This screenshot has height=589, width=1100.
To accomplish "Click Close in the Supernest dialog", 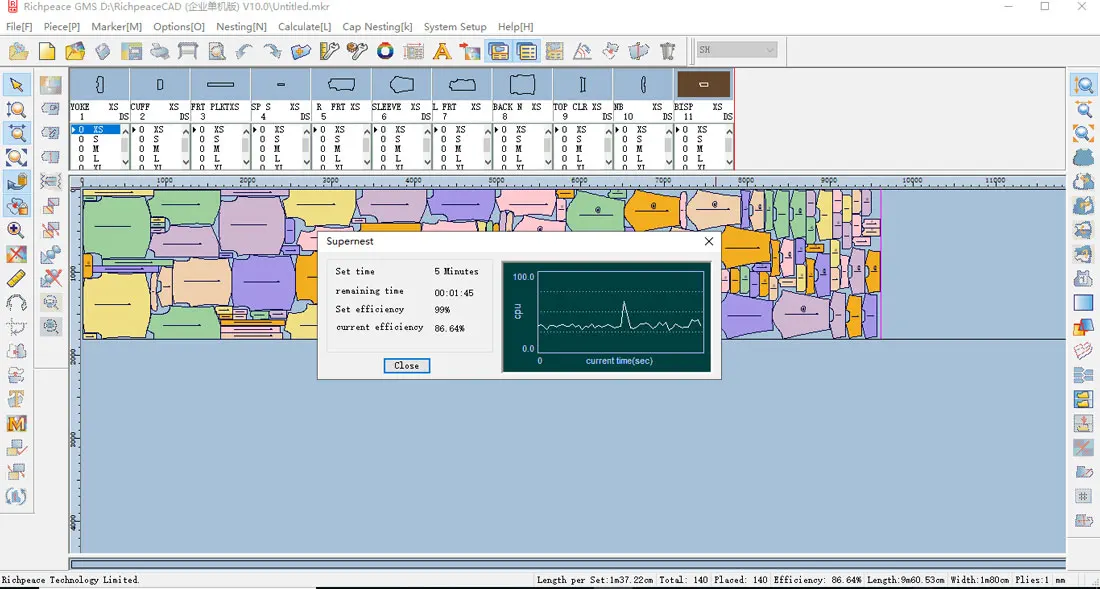I will (x=406, y=365).
